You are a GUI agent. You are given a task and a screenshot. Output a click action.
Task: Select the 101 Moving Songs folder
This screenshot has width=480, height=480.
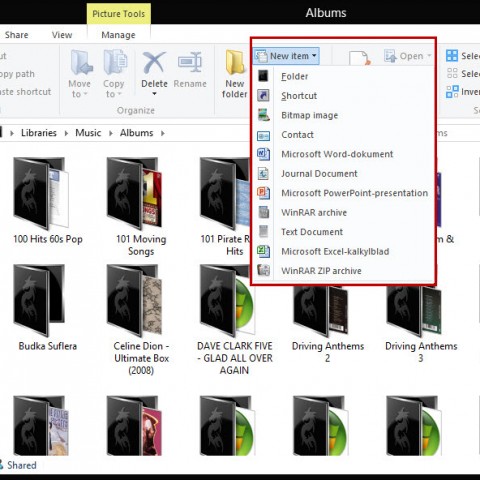coord(141,207)
